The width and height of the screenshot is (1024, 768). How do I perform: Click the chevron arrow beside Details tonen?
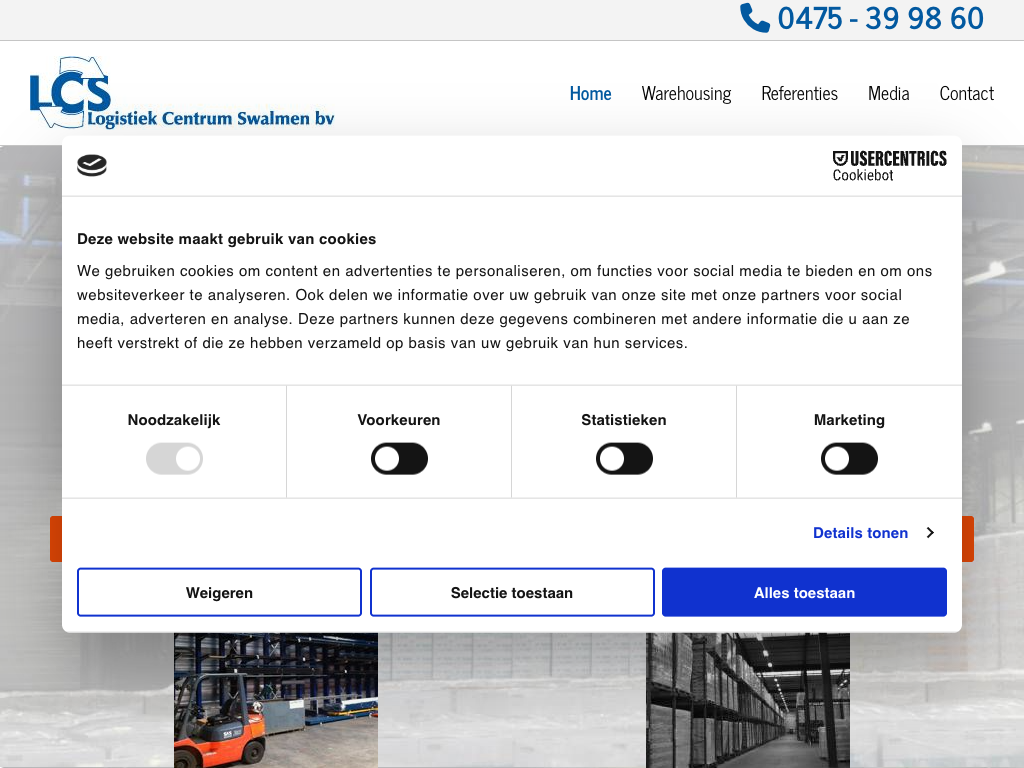[930, 533]
